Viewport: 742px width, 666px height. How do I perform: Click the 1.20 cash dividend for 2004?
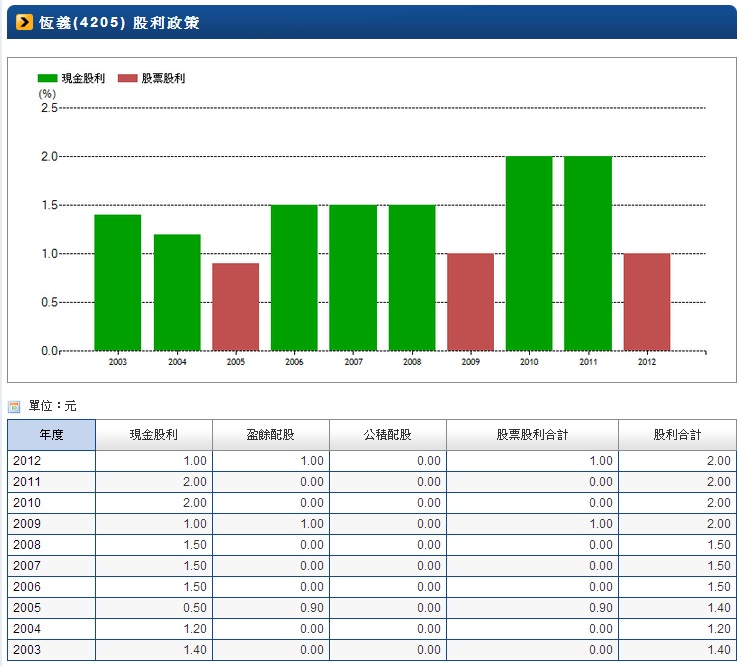pyautogui.click(x=195, y=629)
